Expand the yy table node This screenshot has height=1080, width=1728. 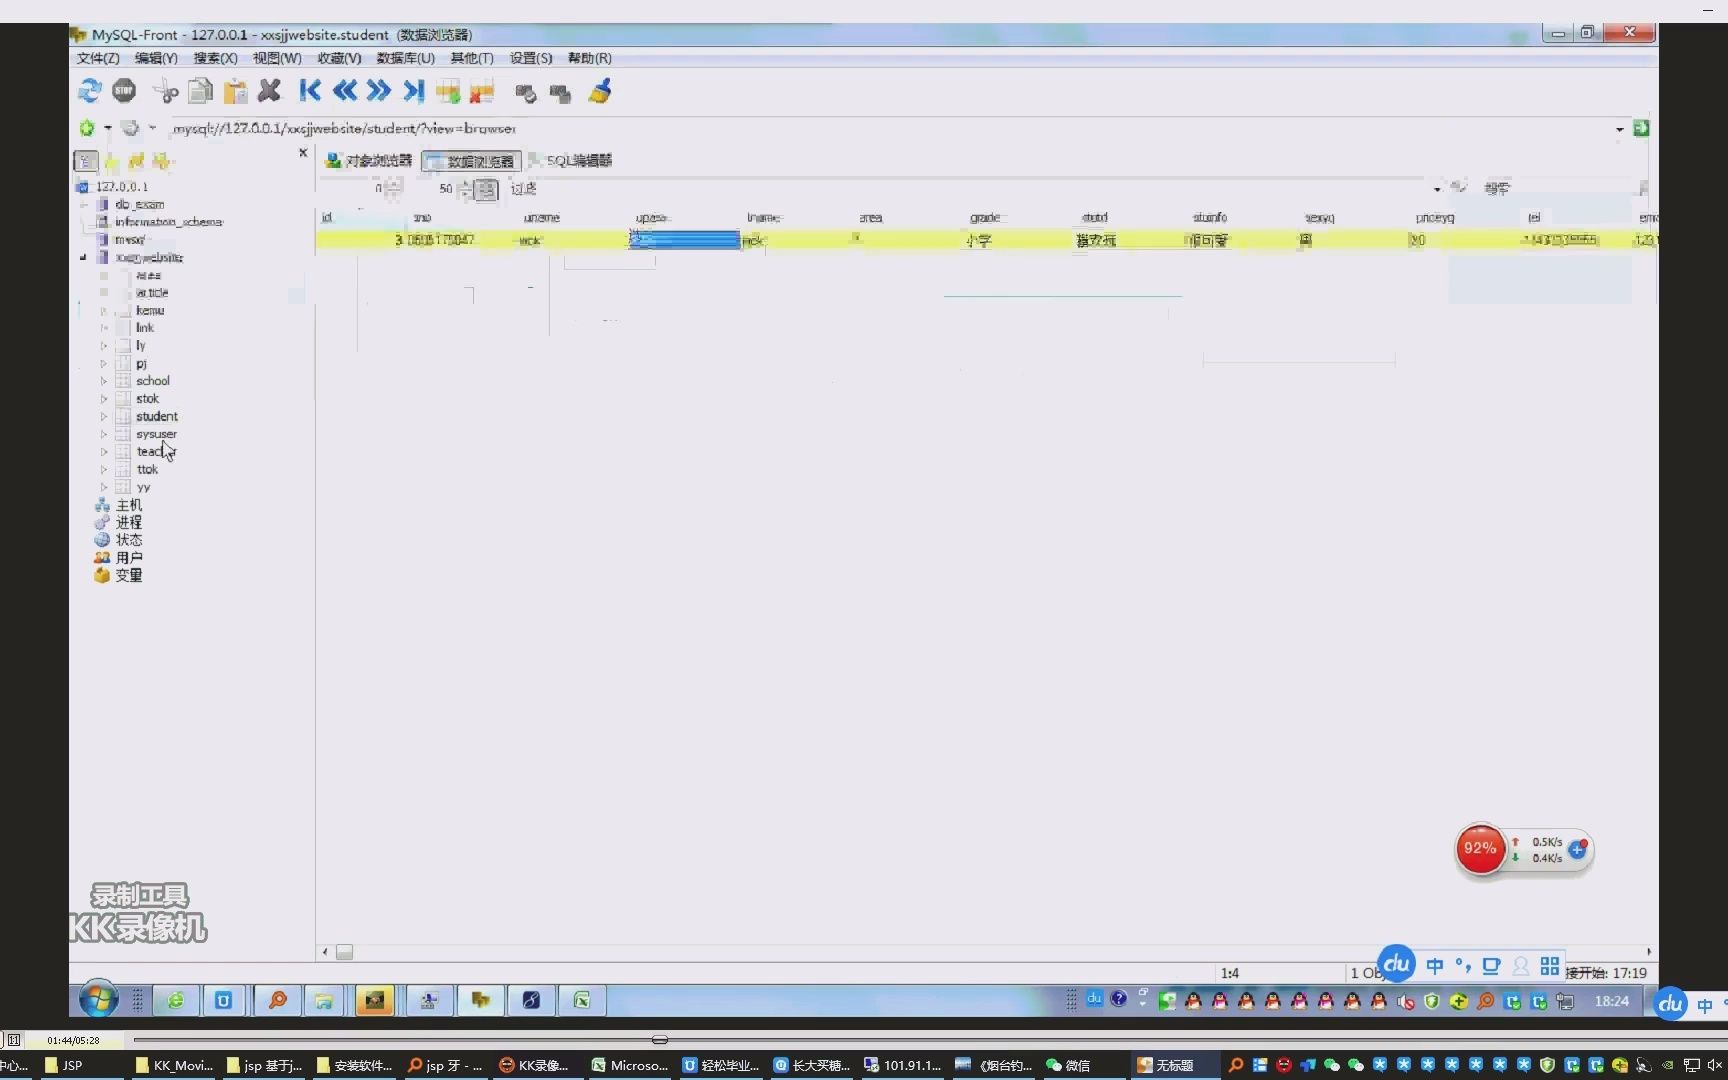103,488
